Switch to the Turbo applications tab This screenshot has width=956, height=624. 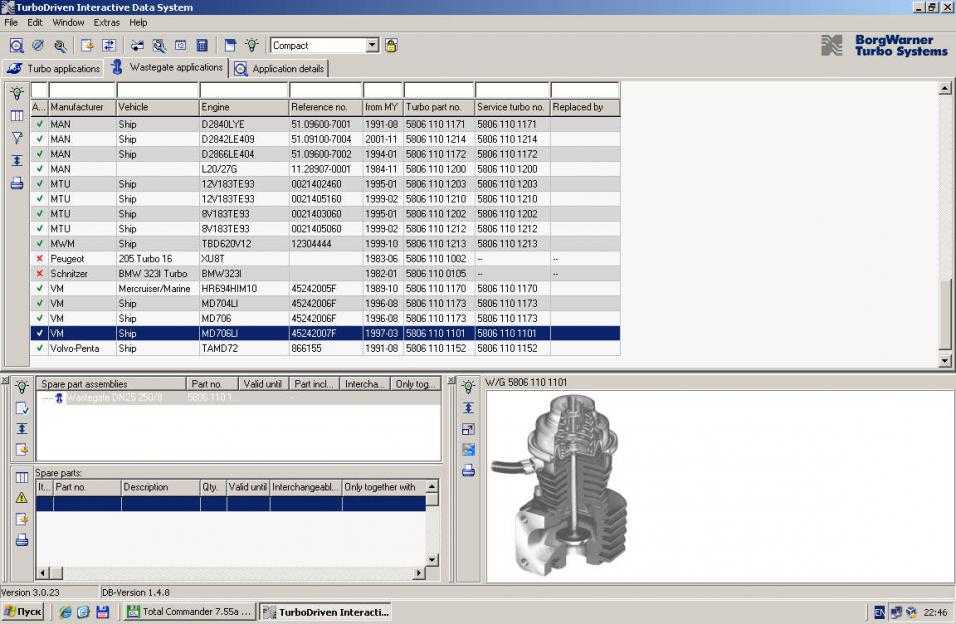[x=54, y=68]
